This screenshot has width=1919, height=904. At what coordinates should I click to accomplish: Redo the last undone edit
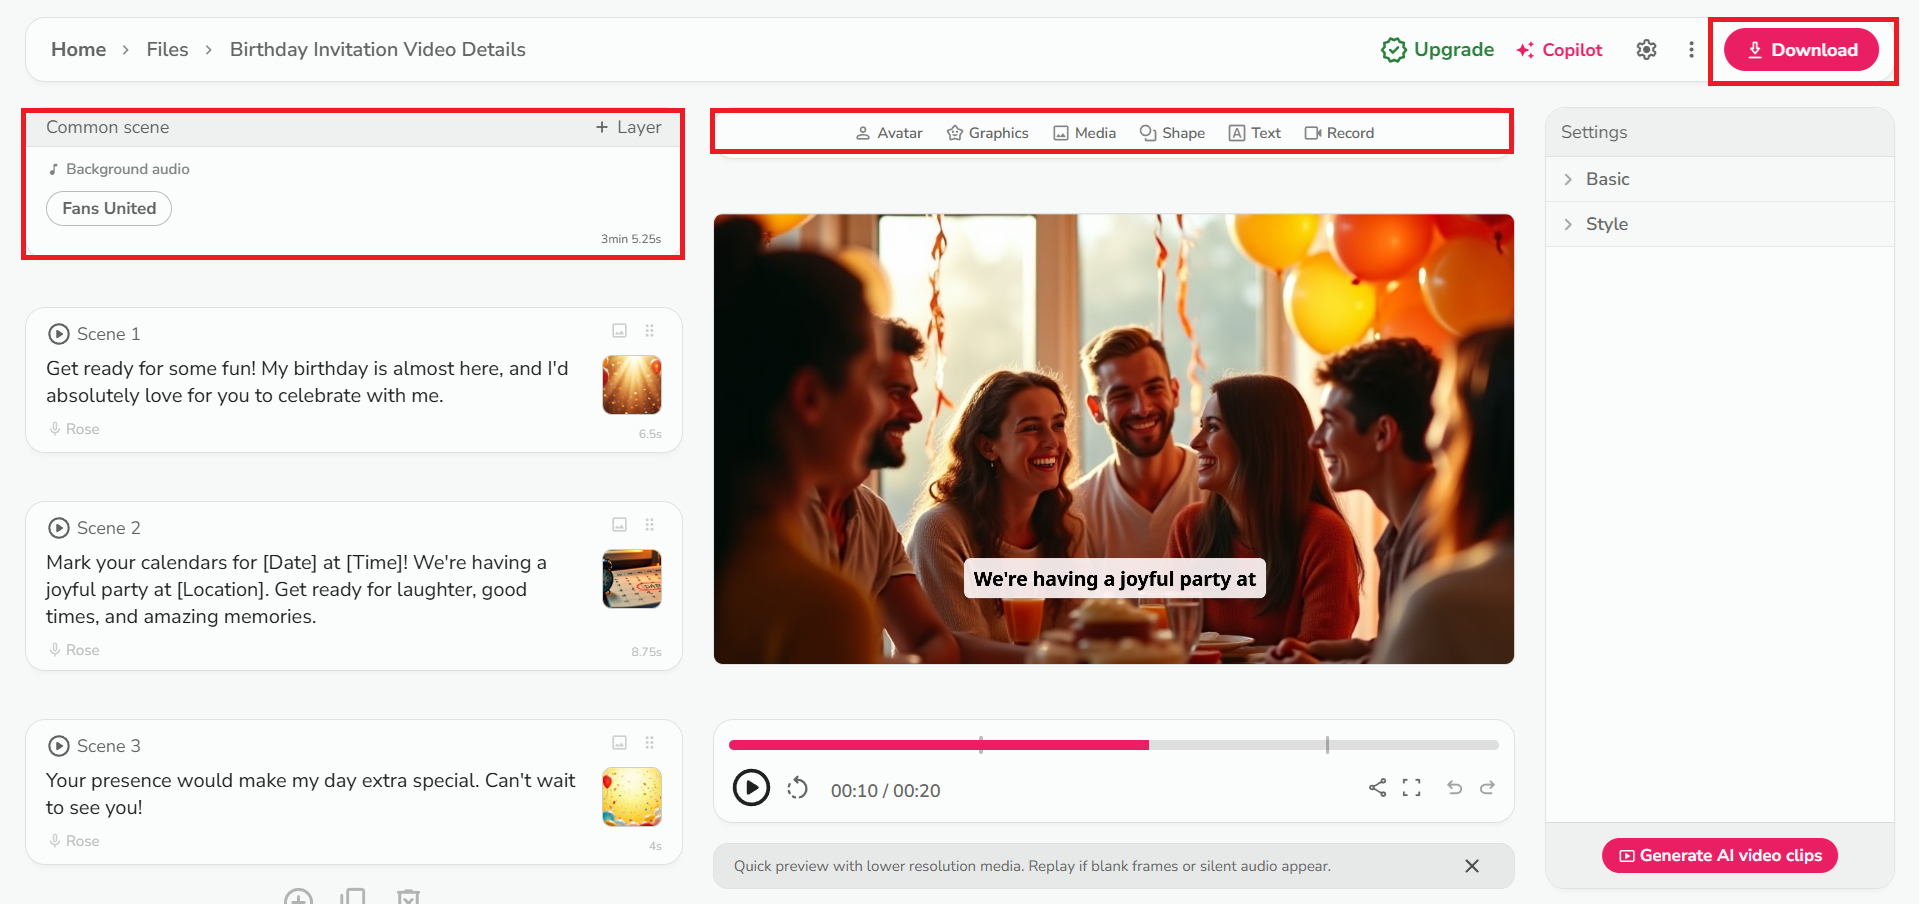coord(1488,788)
